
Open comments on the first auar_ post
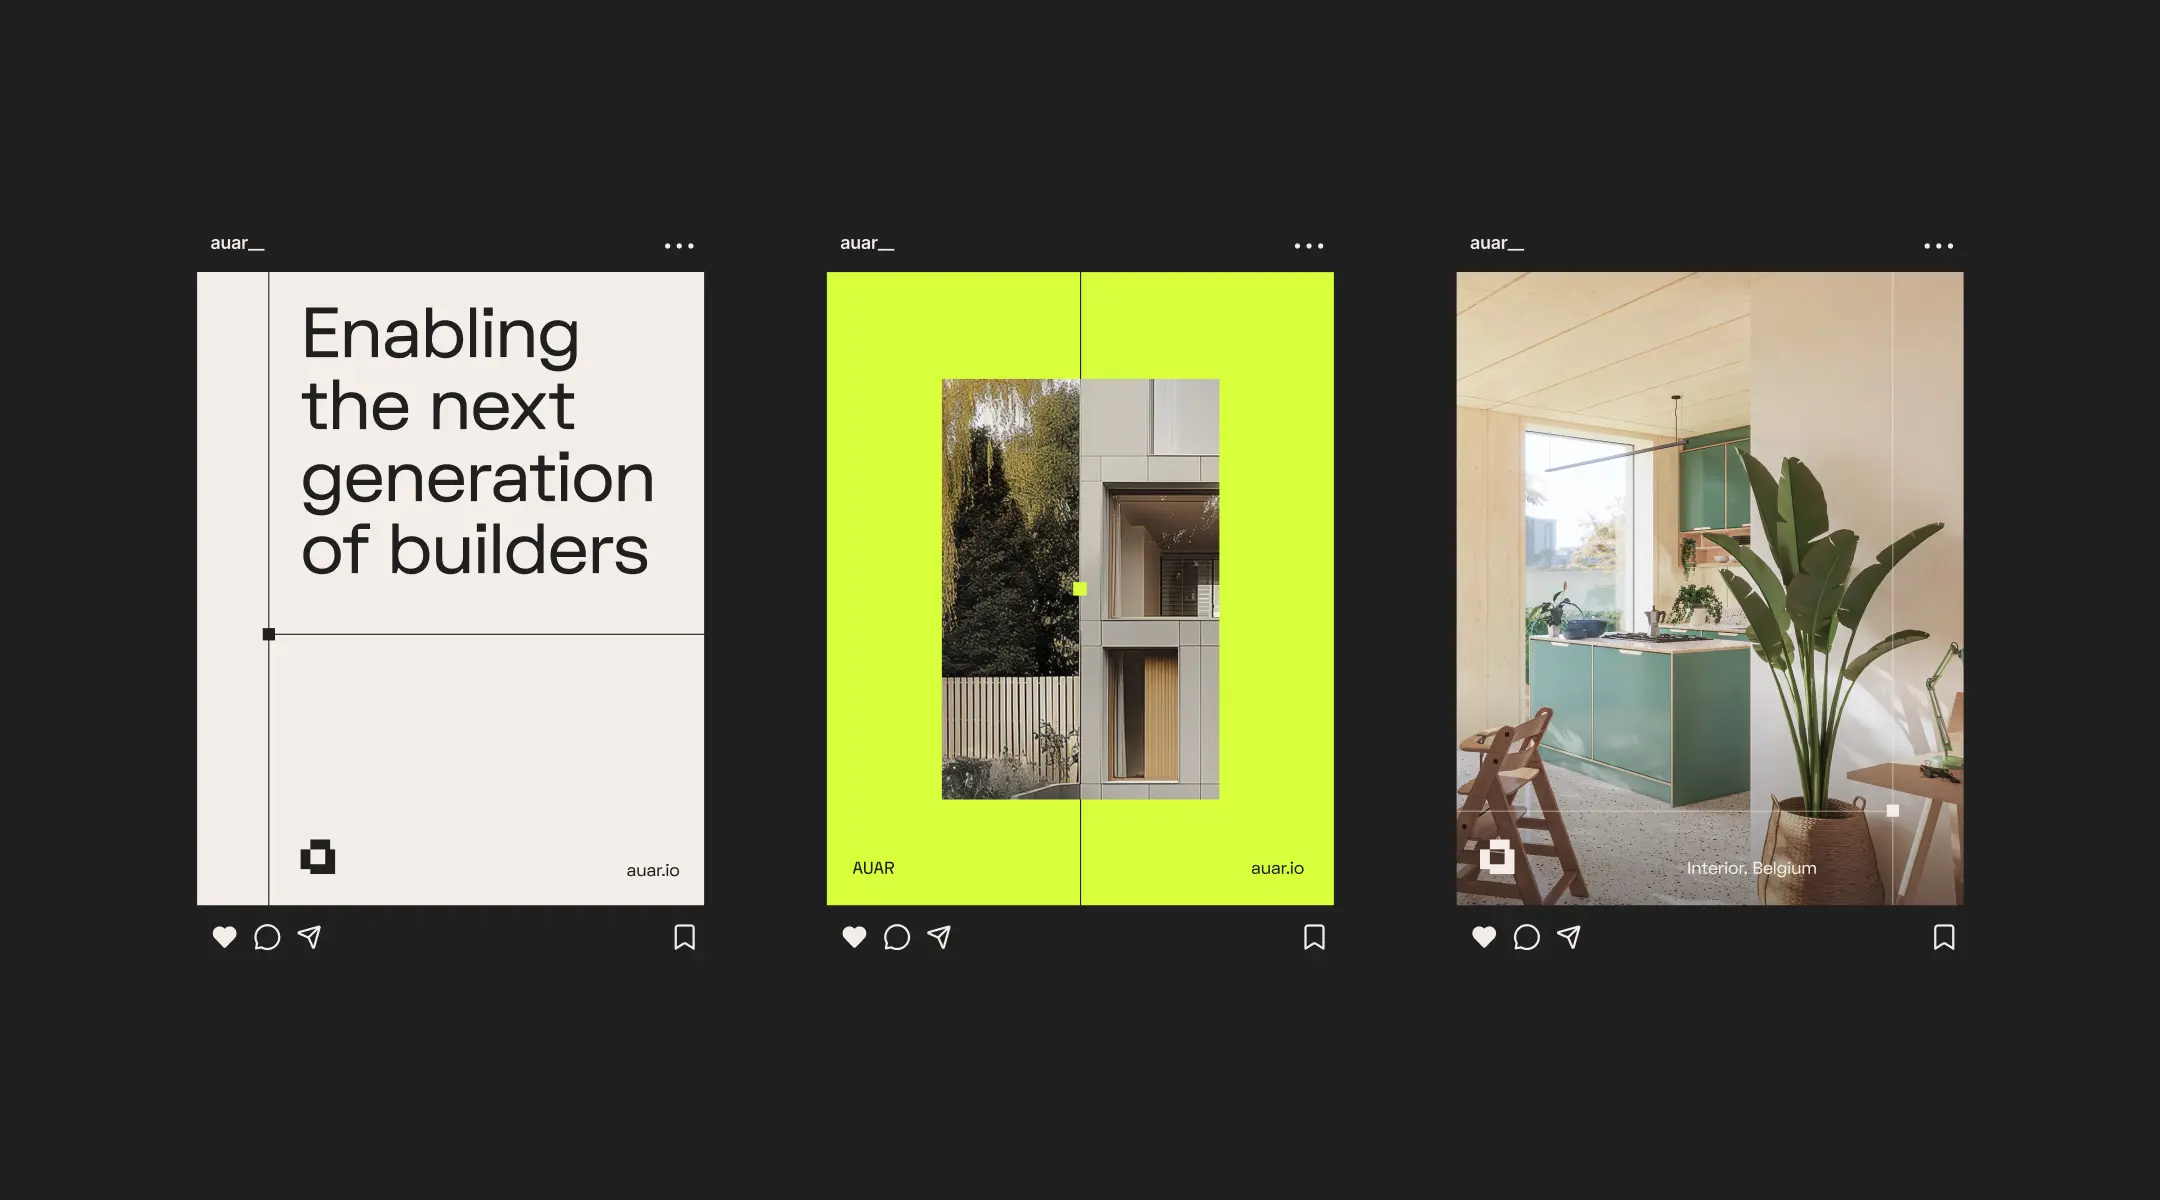pyautogui.click(x=267, y=937)
